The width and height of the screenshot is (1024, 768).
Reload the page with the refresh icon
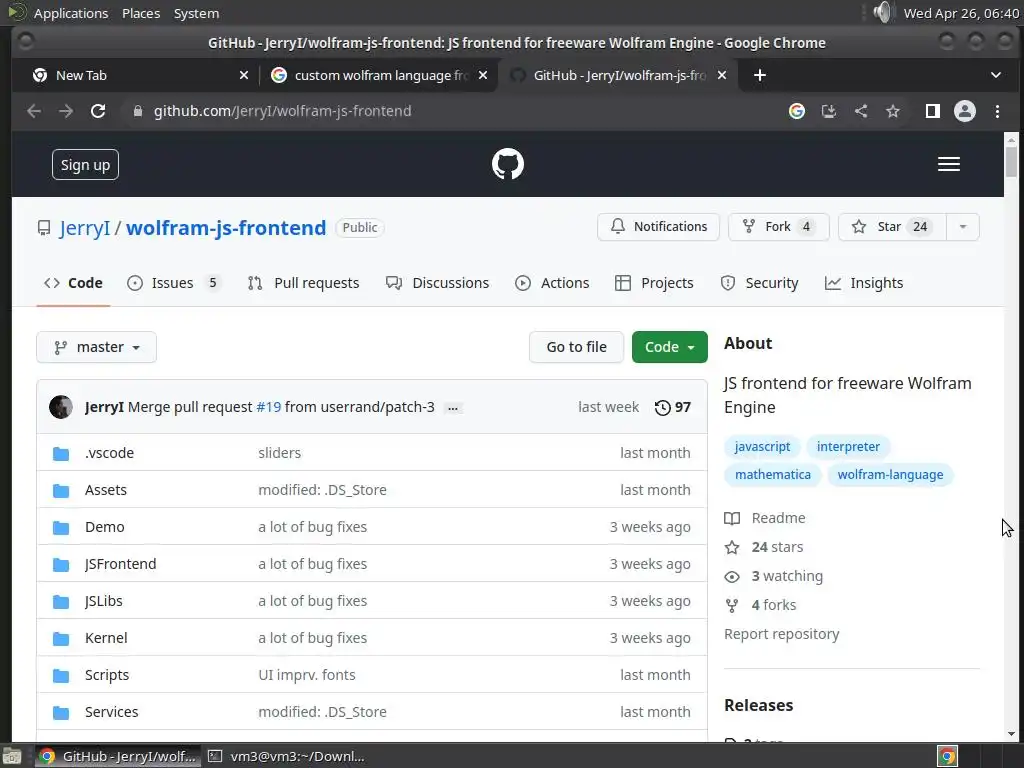click(98, 111)
